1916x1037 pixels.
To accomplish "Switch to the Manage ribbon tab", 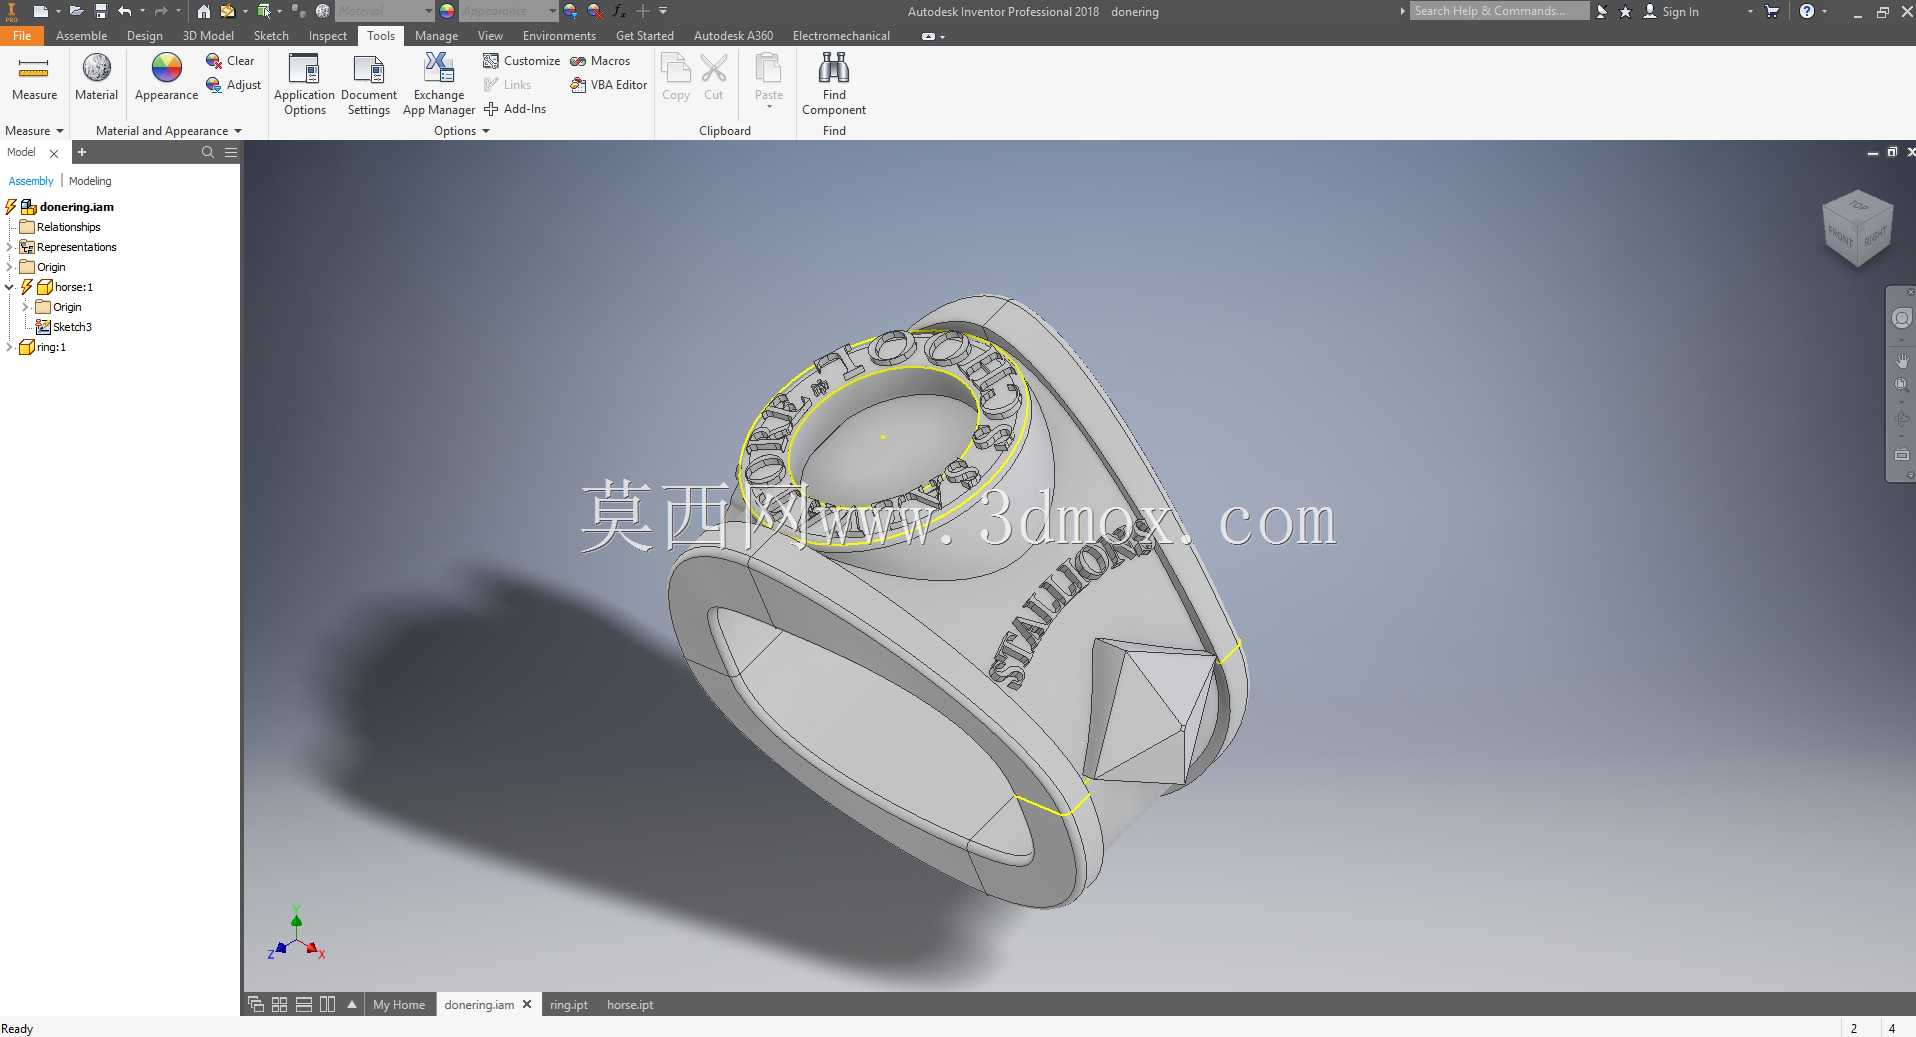I will (436, 35).
